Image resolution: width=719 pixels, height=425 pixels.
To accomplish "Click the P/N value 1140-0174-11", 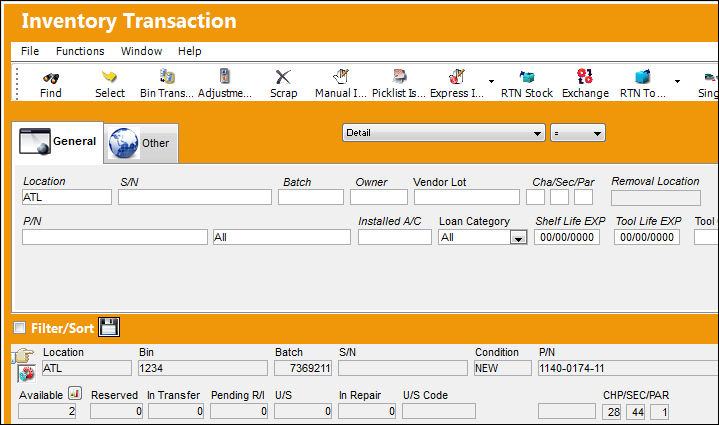I will click(628, 368).
